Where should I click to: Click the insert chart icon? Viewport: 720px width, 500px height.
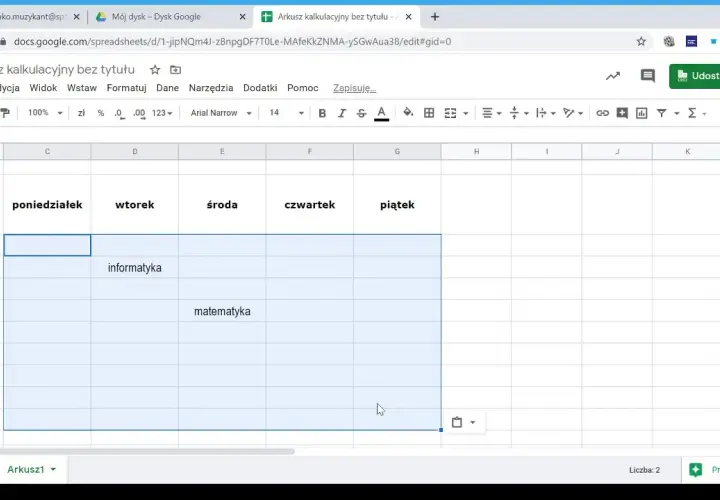pos(641,113)
